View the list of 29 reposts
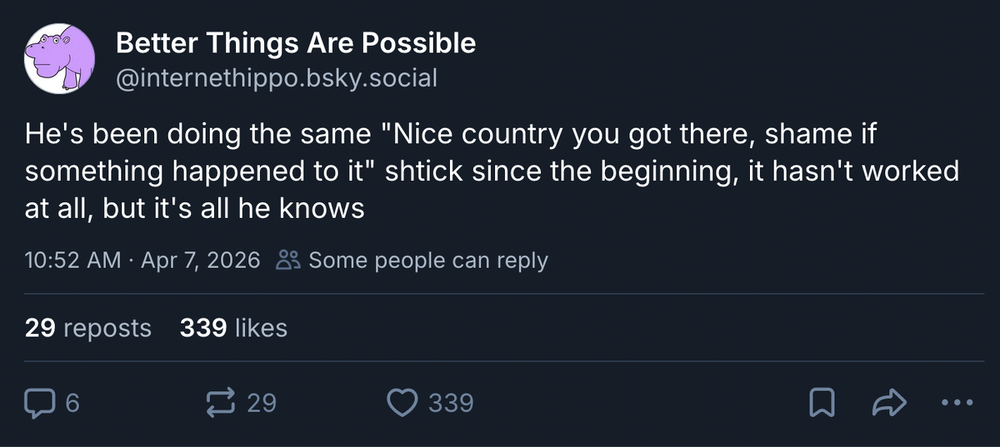Screen dimensions: 1000x447 pyautogui.click(x=88, y=328)
